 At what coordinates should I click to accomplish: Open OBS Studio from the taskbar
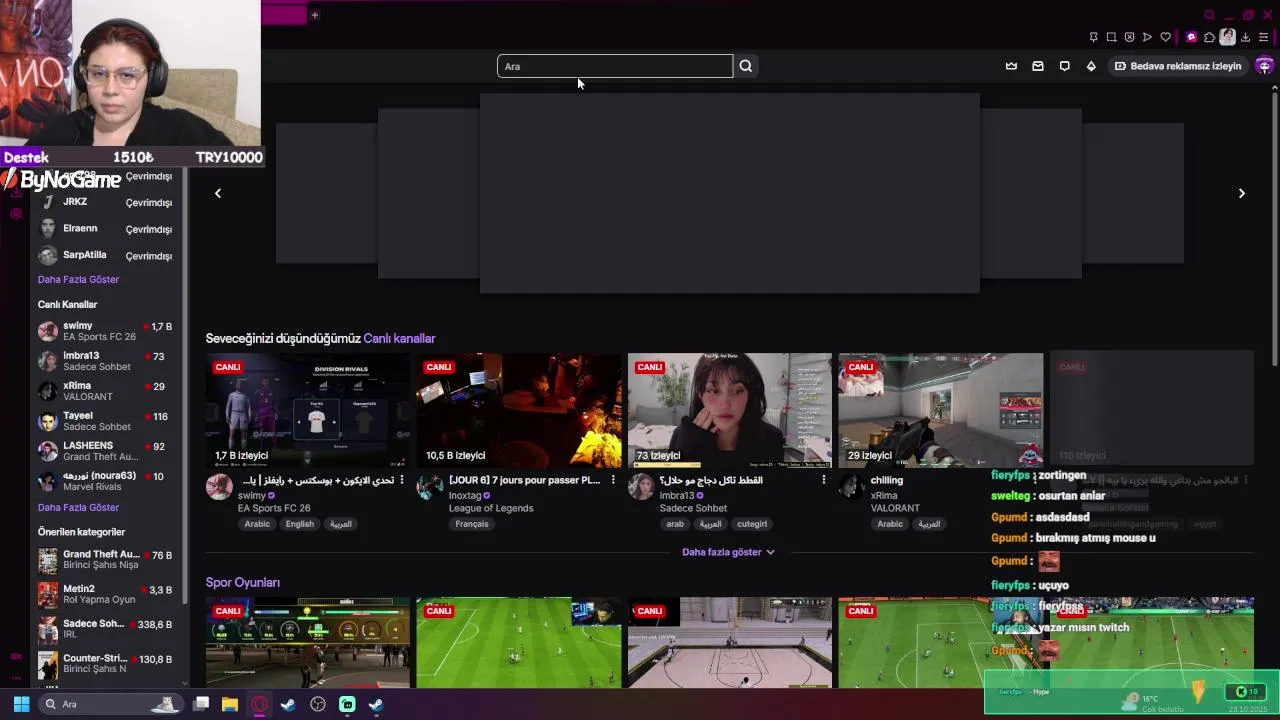[x=318, y=704]
